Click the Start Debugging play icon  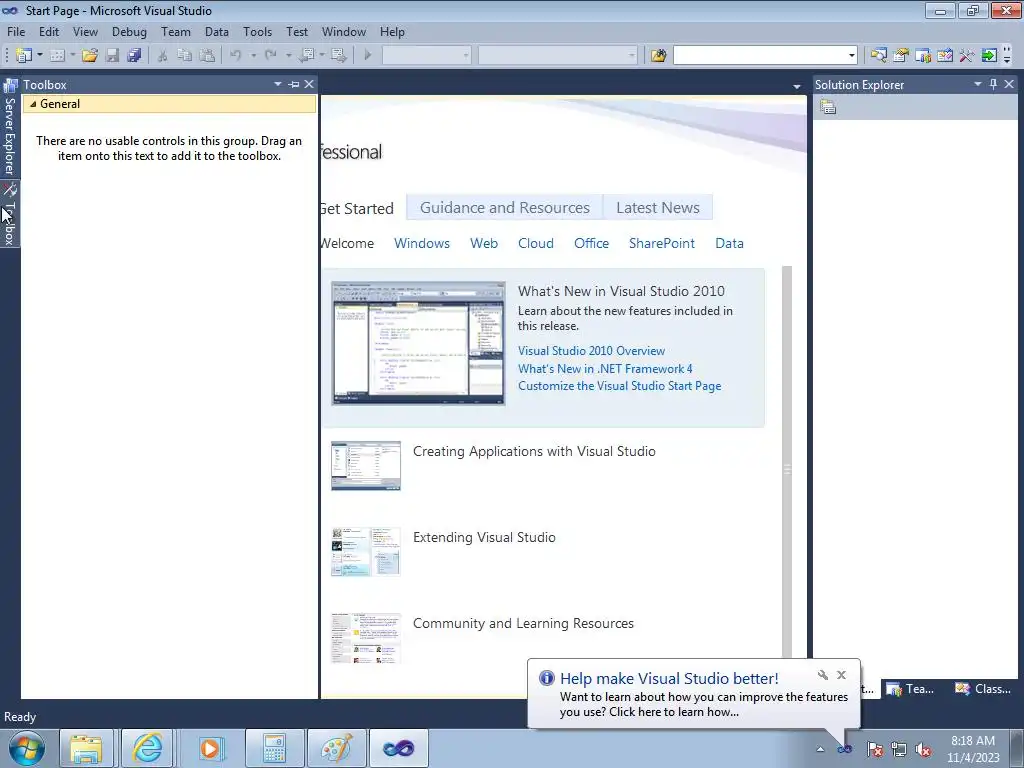point(368,56)
